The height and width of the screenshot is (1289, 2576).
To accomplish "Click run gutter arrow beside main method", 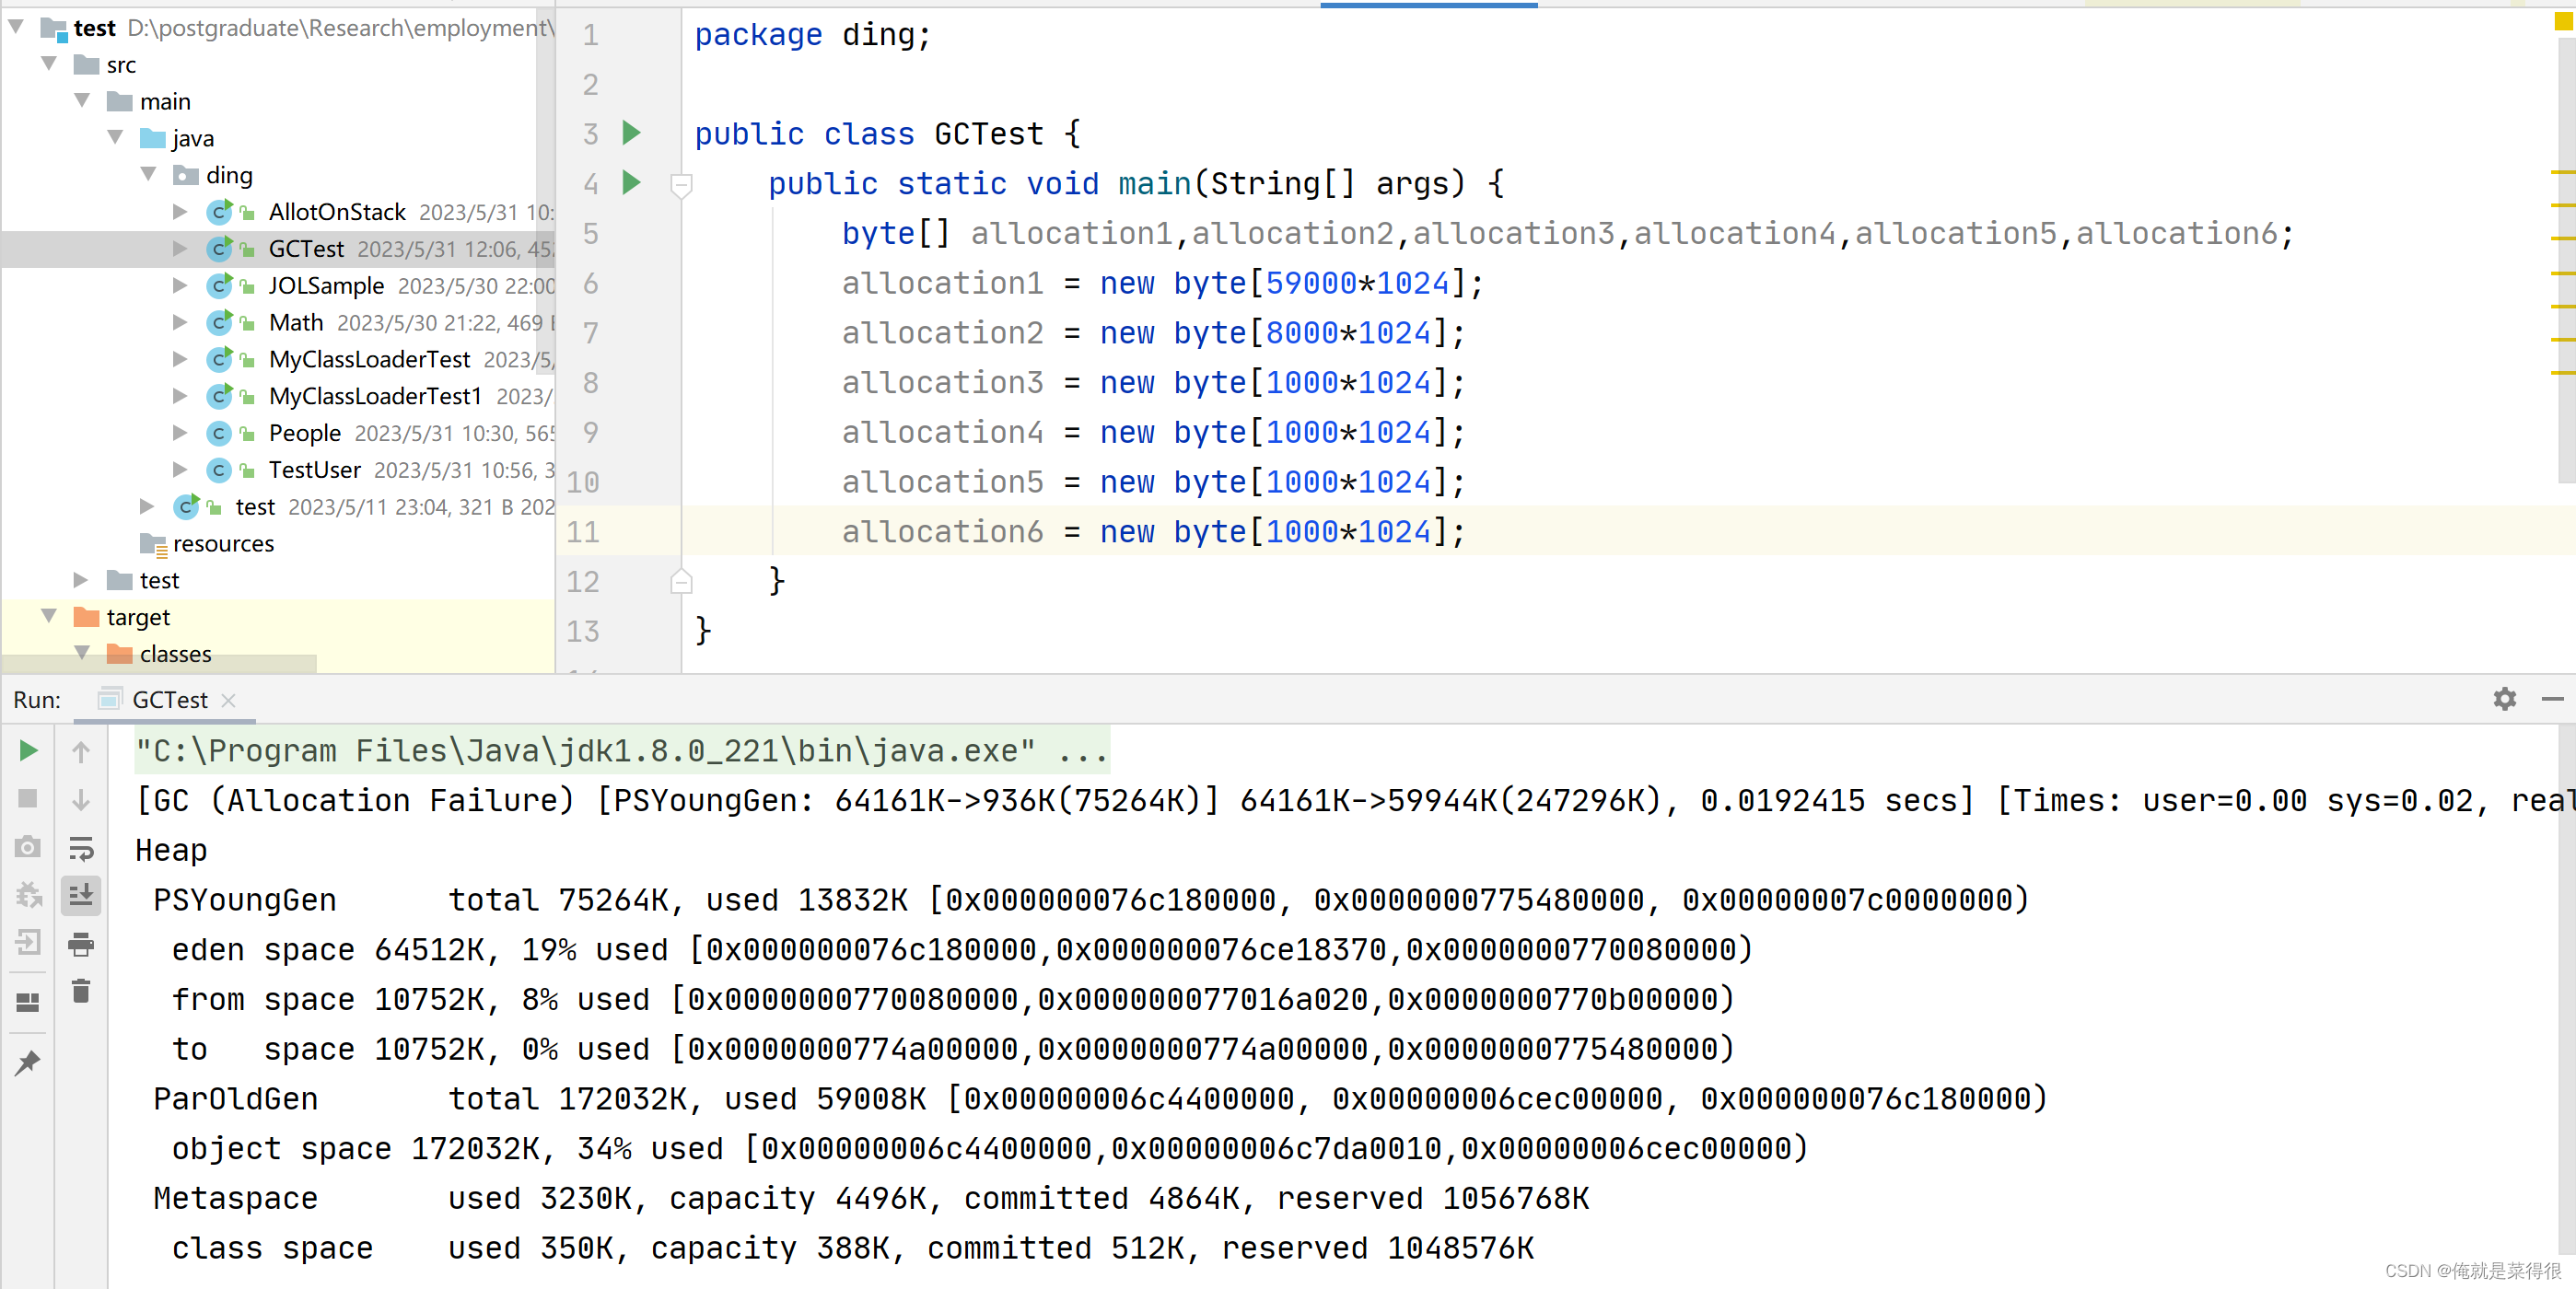I will [x=631, y=182].
